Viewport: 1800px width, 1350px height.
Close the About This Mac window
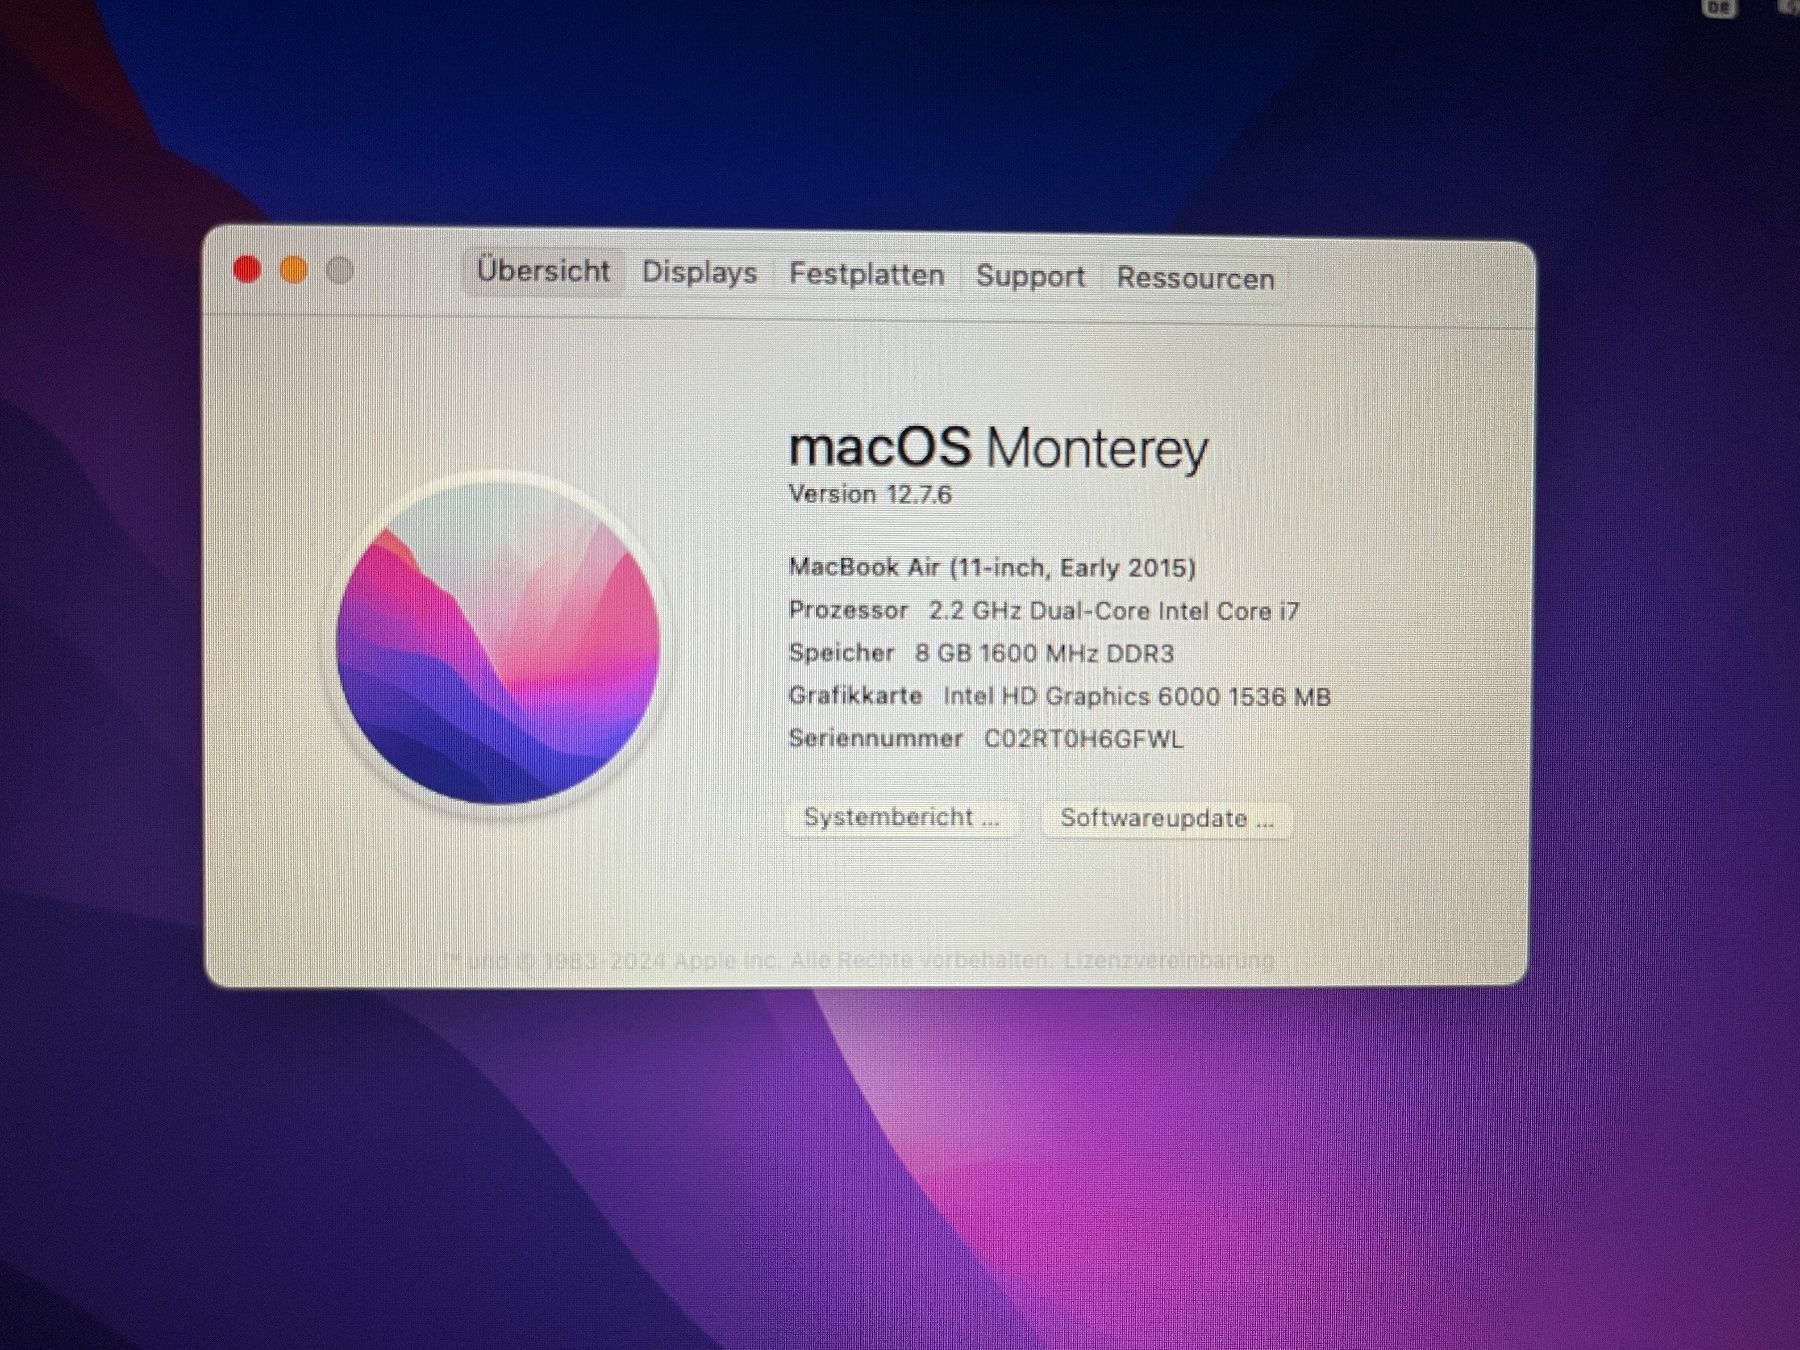(247, 269)
